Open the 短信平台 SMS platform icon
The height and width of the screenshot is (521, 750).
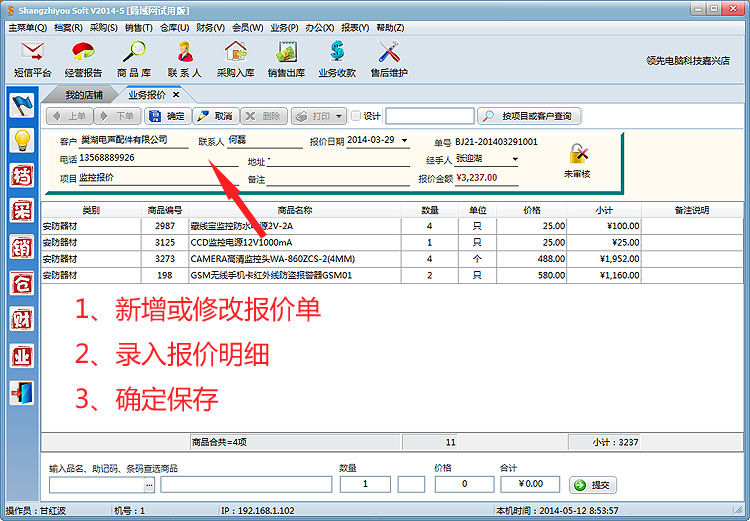(32, 58)
